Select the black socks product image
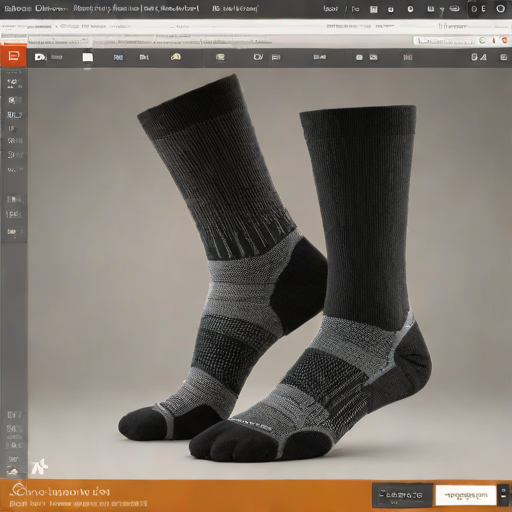This screenshot has width=512, height=512. (275, 268)
